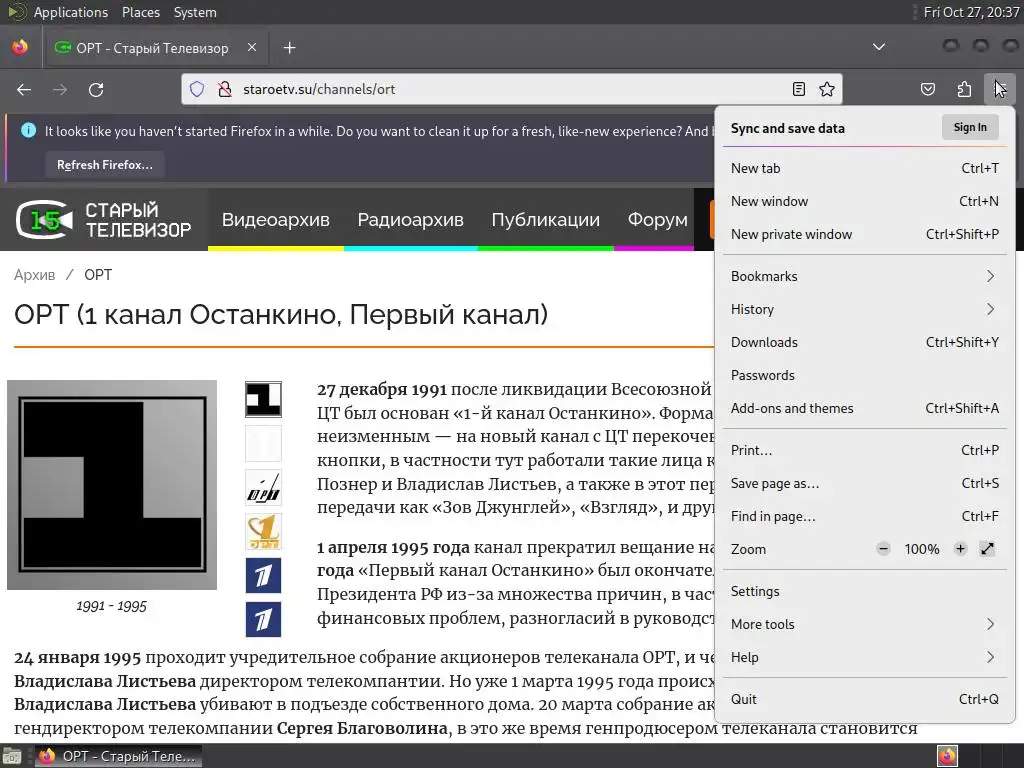Open a new tab with plus button
This screenshot has height=768, width=1024.
click(289, 48)
